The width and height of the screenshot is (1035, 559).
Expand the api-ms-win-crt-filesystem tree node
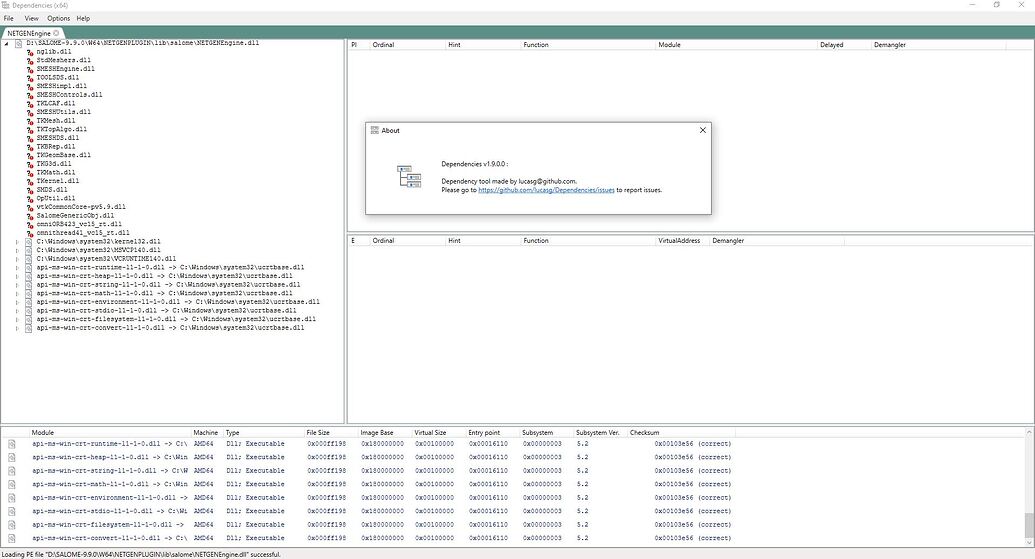(17, 319)
